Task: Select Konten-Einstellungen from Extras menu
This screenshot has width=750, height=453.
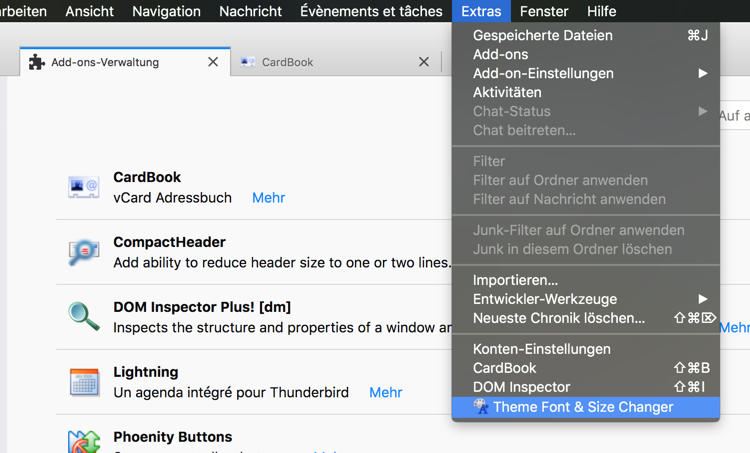Action: [x=541, y=349]
